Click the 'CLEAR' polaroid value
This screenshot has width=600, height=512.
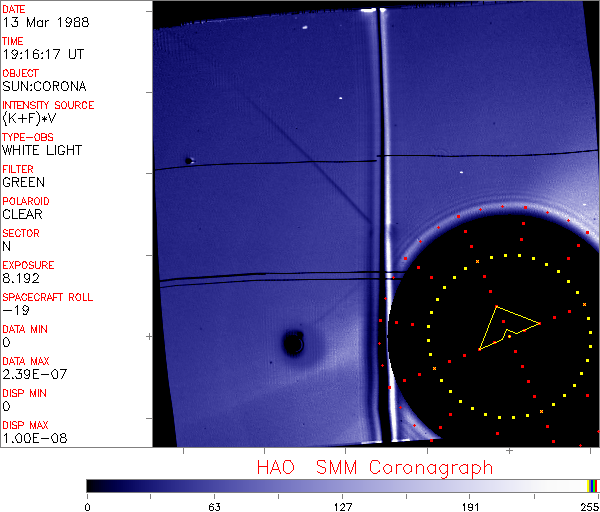23,215
